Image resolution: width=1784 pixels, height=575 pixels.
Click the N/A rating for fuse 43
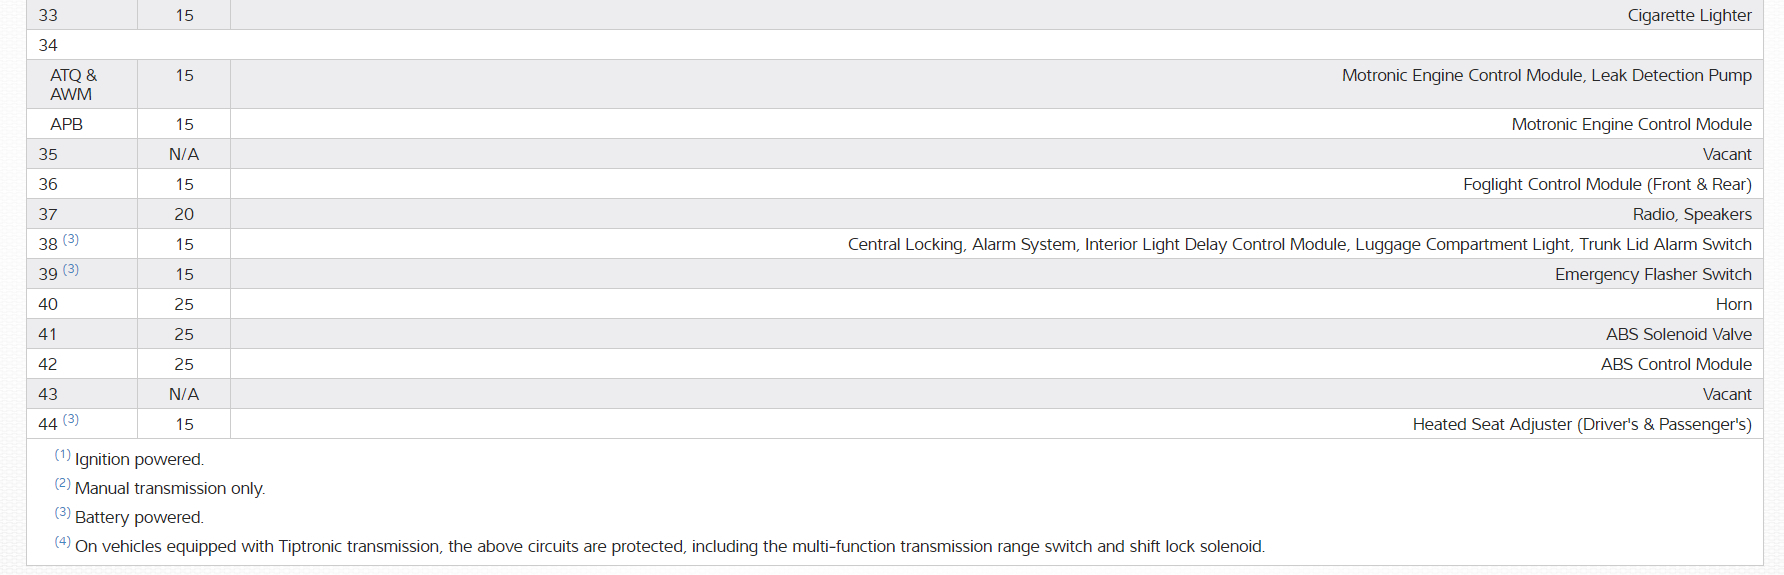[x=184, y=394]
